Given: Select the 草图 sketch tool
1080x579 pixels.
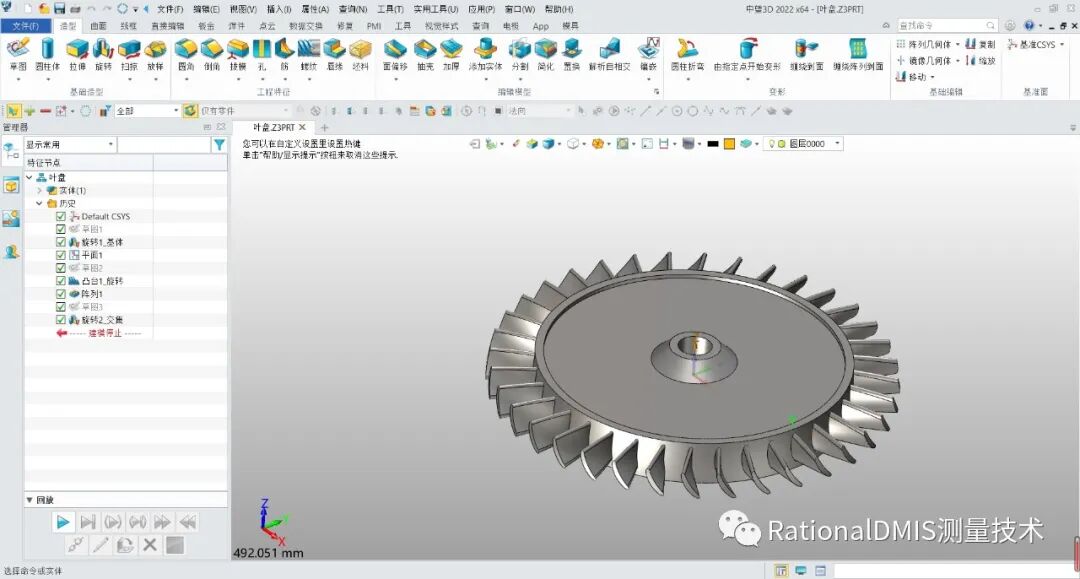Looking at the screenshot, I should click(18, 55).
